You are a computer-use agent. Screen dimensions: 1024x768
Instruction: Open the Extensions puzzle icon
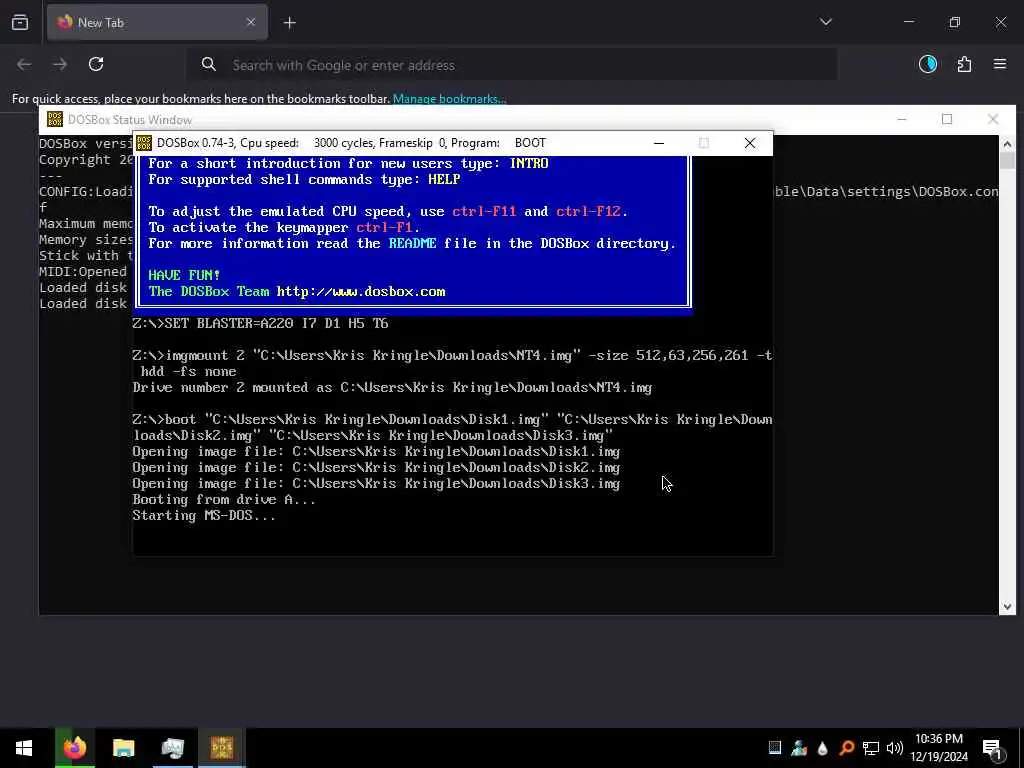964,64
